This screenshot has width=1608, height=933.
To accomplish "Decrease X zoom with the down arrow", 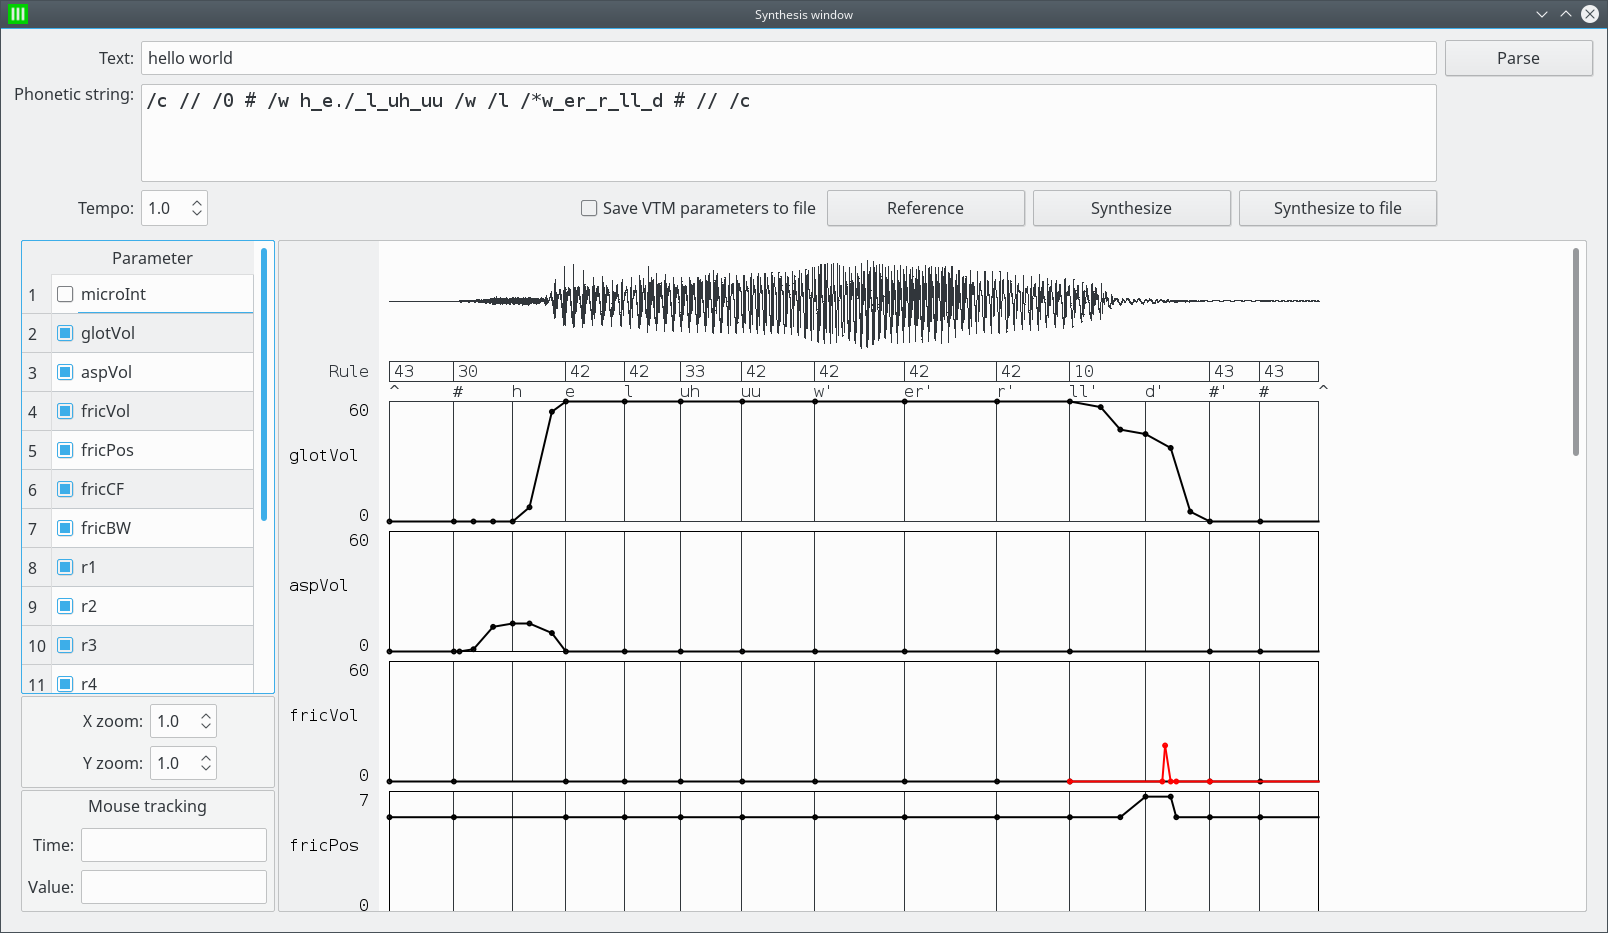I will [206, 727].
